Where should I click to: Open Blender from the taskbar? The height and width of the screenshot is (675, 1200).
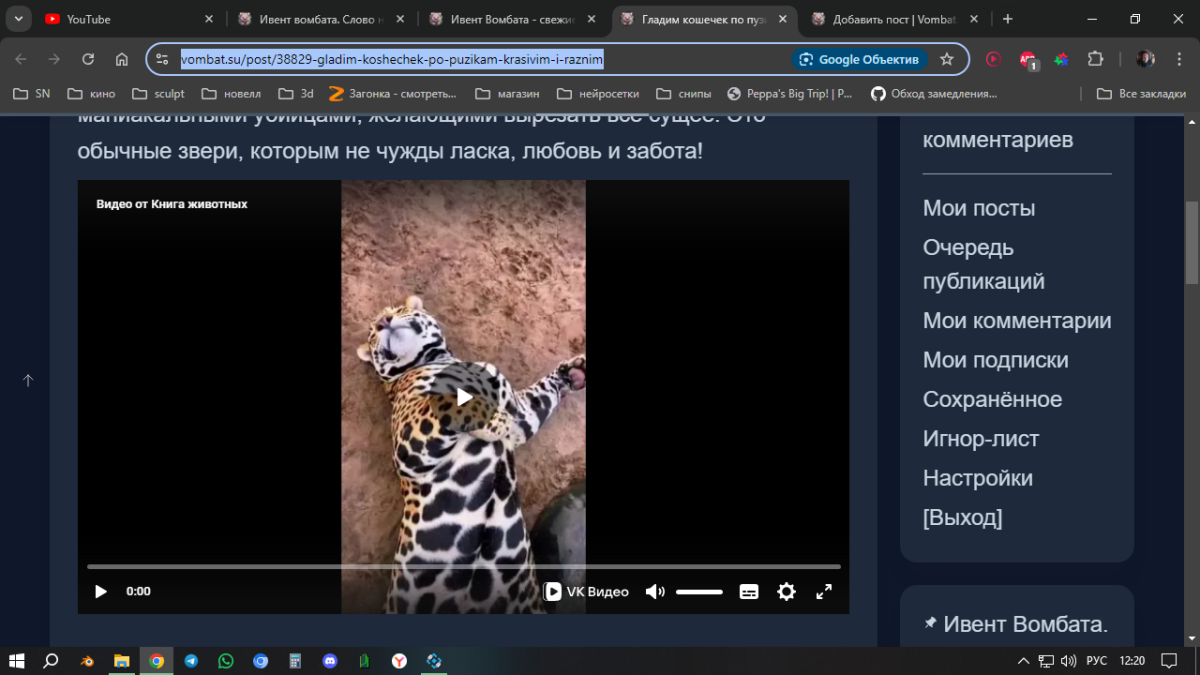click(x=88, y=661)
